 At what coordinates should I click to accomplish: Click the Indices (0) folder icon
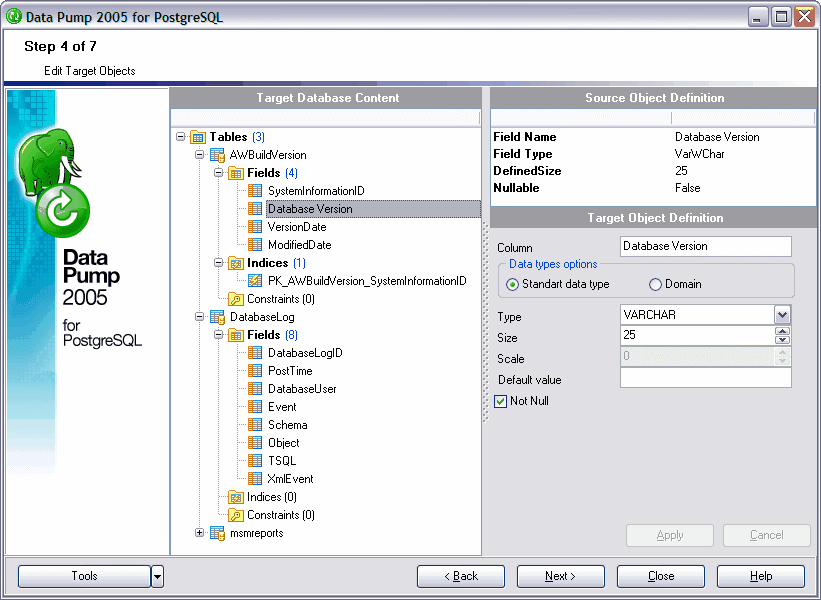pyautogui.click(x=236, y=497)
